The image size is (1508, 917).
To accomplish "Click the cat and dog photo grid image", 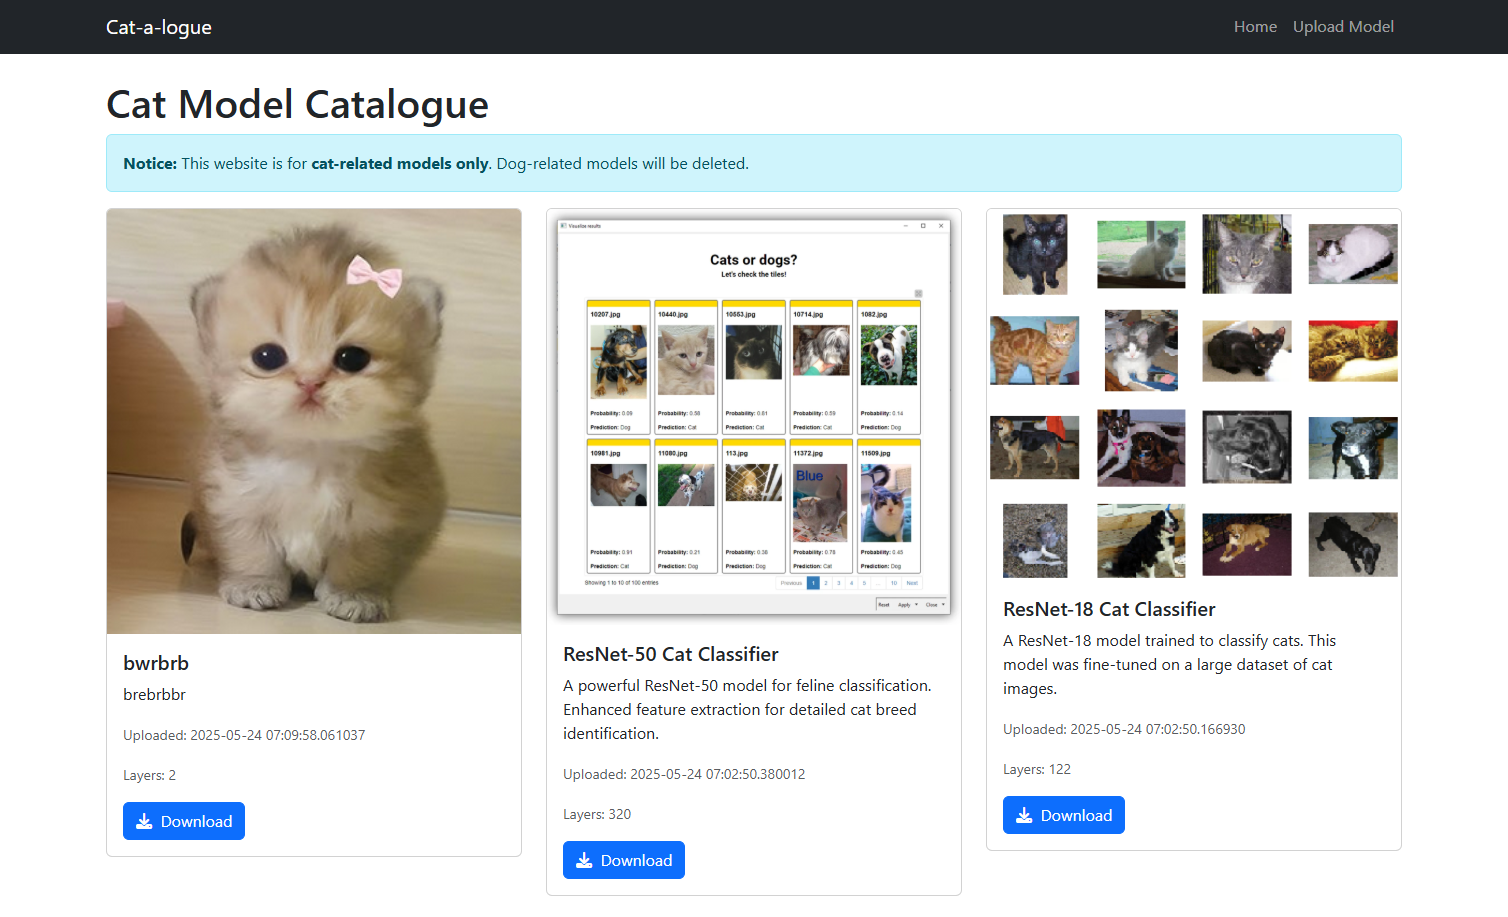I will 1194,395.
